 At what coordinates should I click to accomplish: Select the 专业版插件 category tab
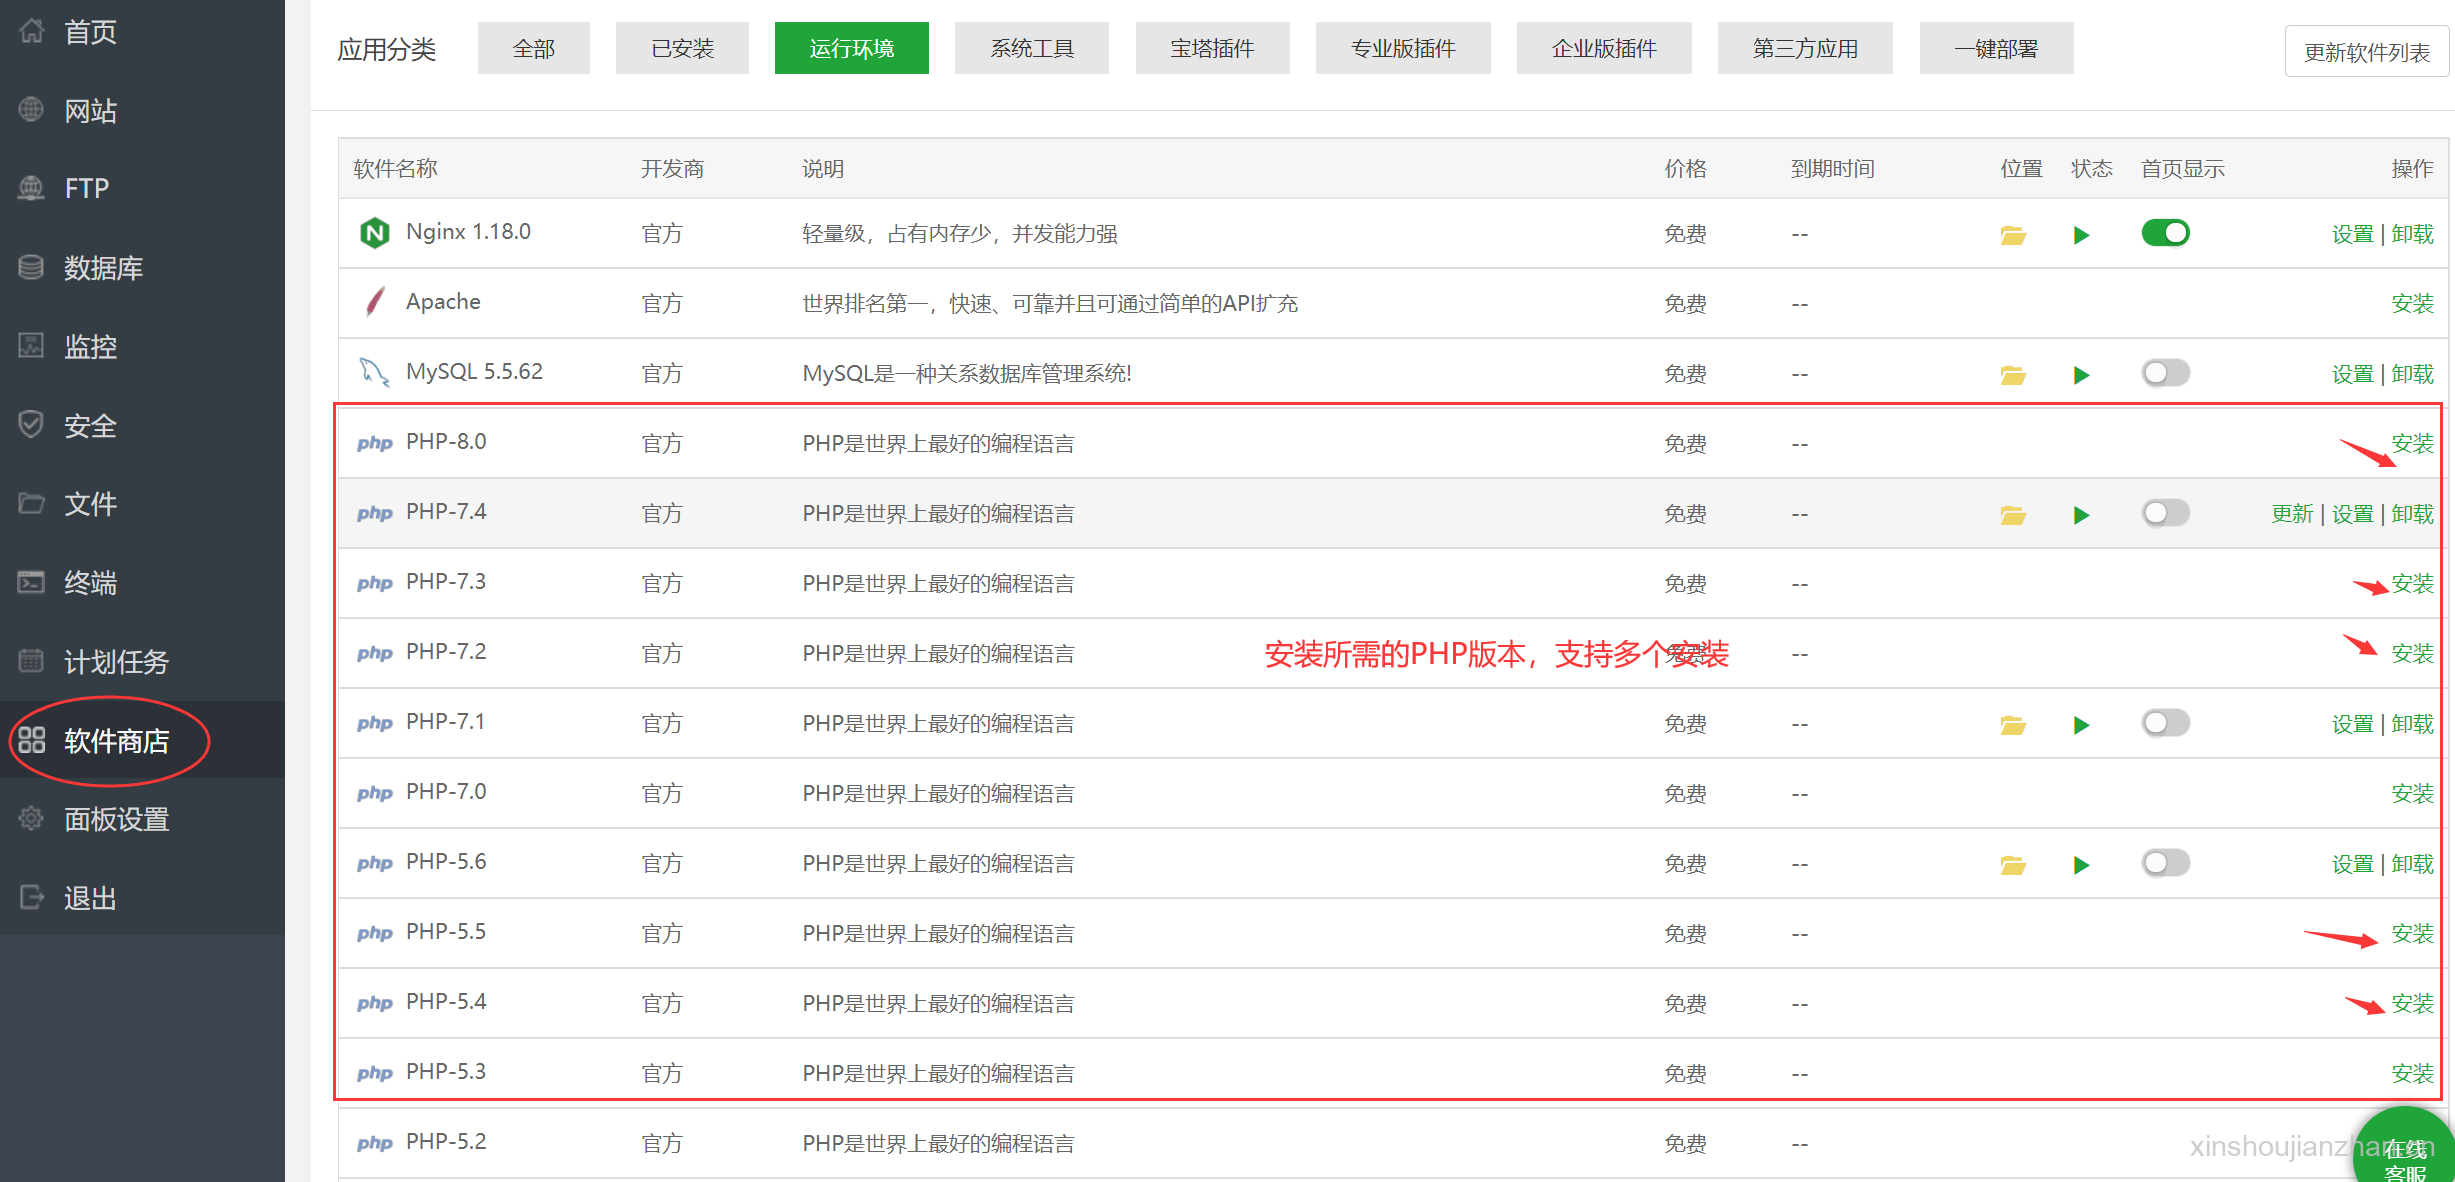point(1403,48)
